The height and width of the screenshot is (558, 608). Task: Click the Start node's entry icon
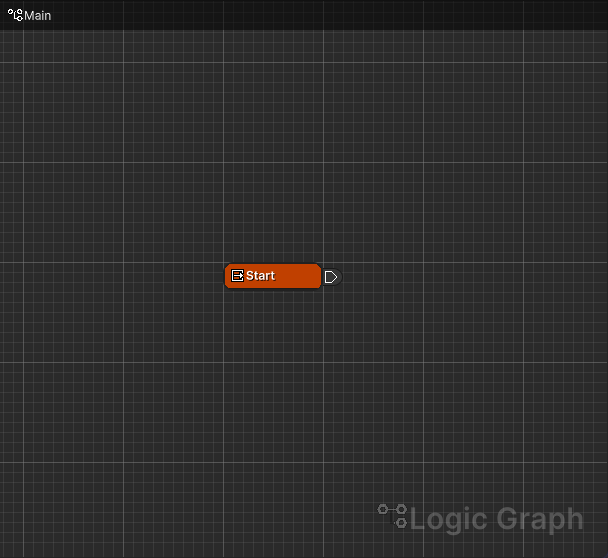pos(237,276)
